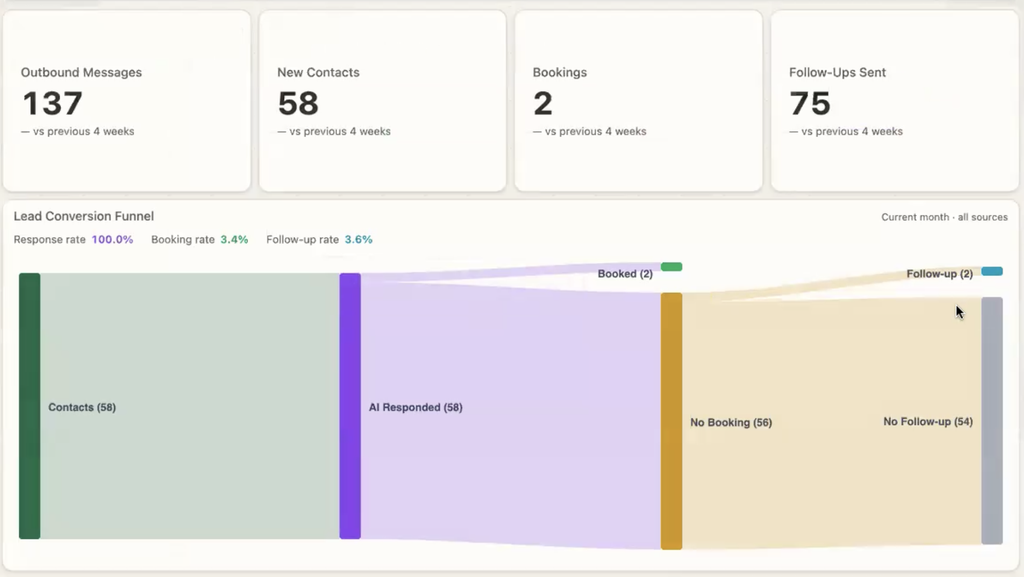Click the Follow-up (2) label
This screenshot has width=1024, height=577.
tap(939, 273)
